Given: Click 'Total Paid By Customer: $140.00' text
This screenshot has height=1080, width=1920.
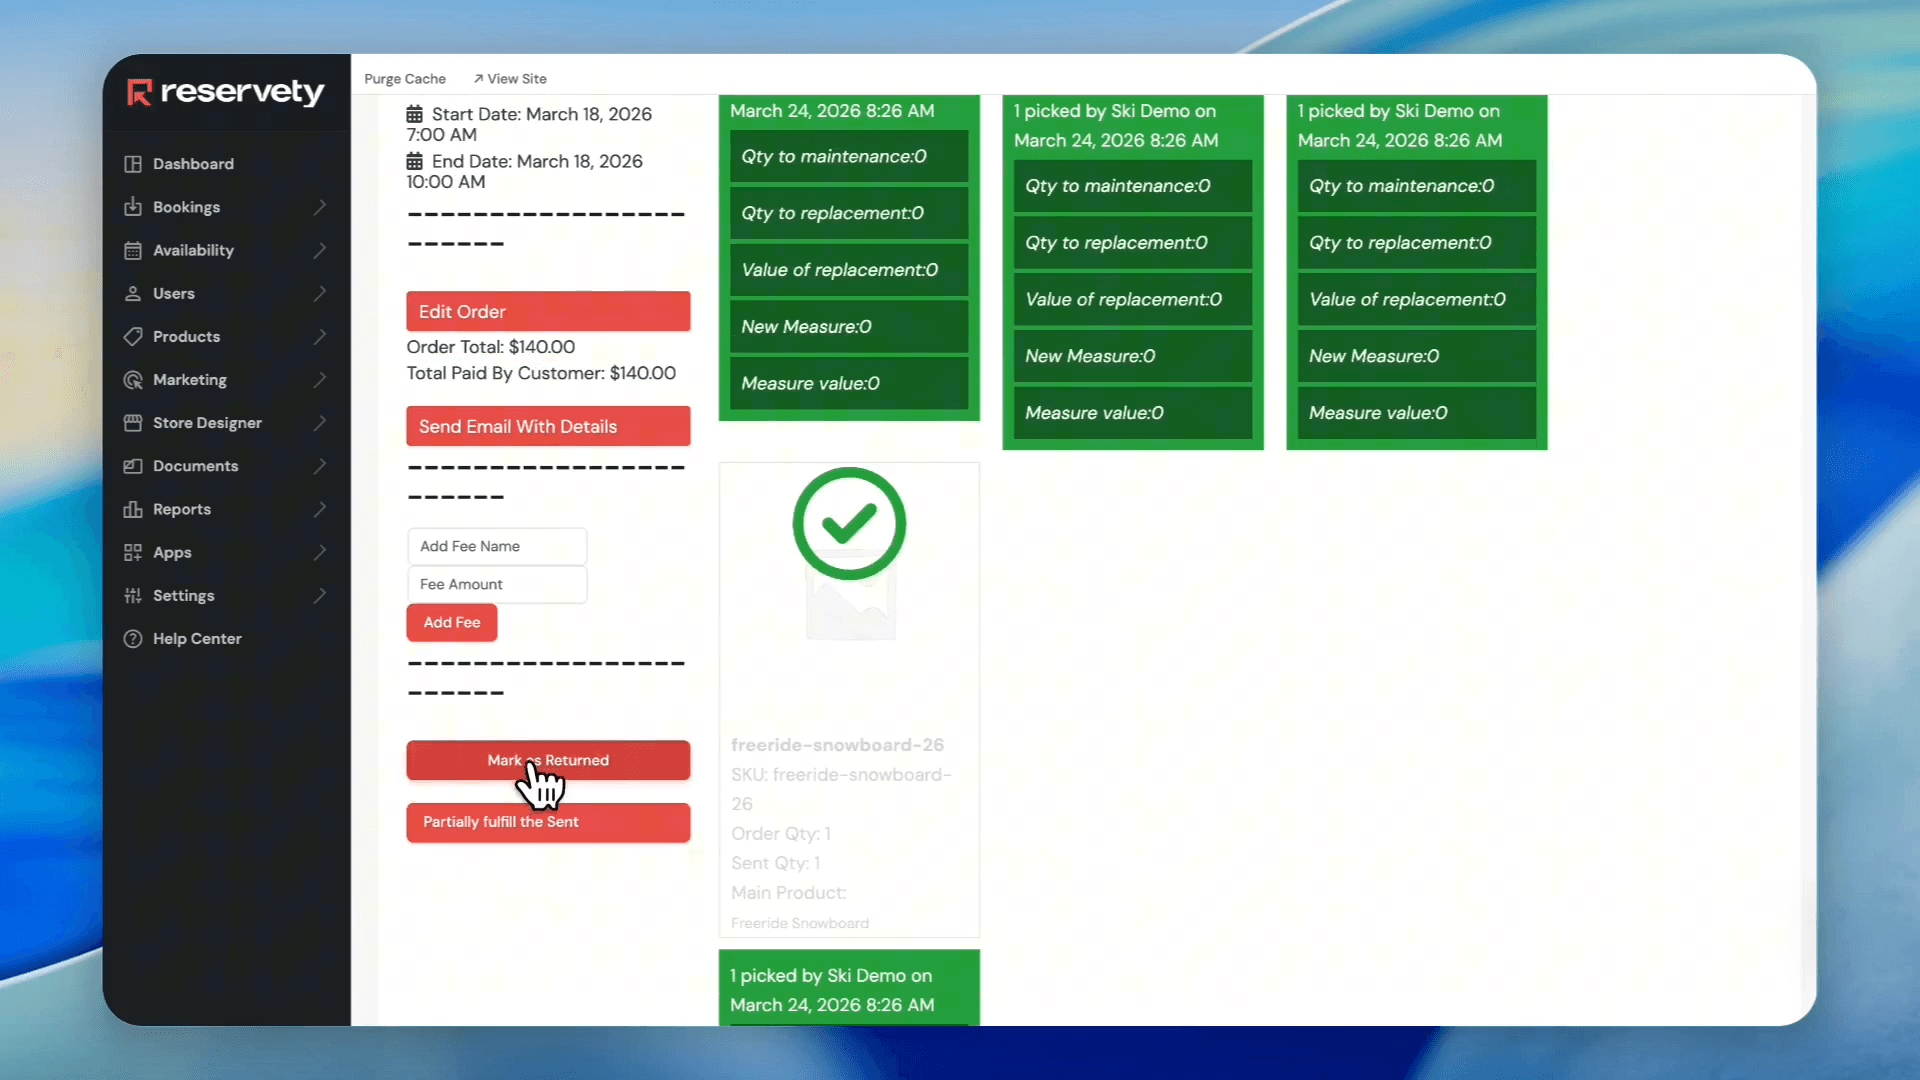Looking at the screenshot, I should pos(541,373).
